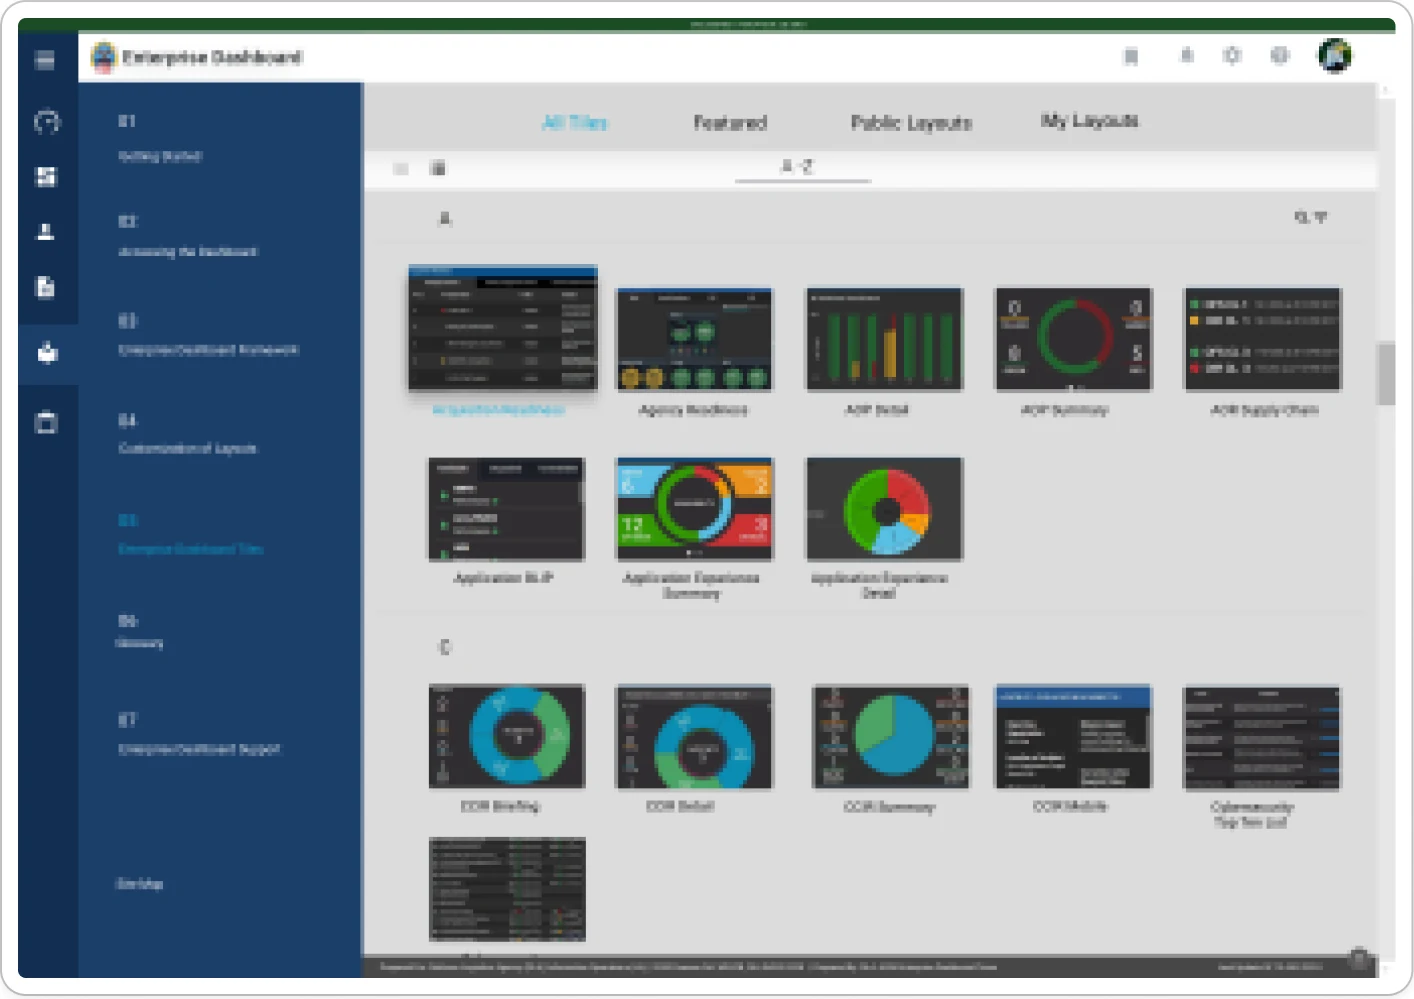Click the Site Map link

tap(139, 884)
